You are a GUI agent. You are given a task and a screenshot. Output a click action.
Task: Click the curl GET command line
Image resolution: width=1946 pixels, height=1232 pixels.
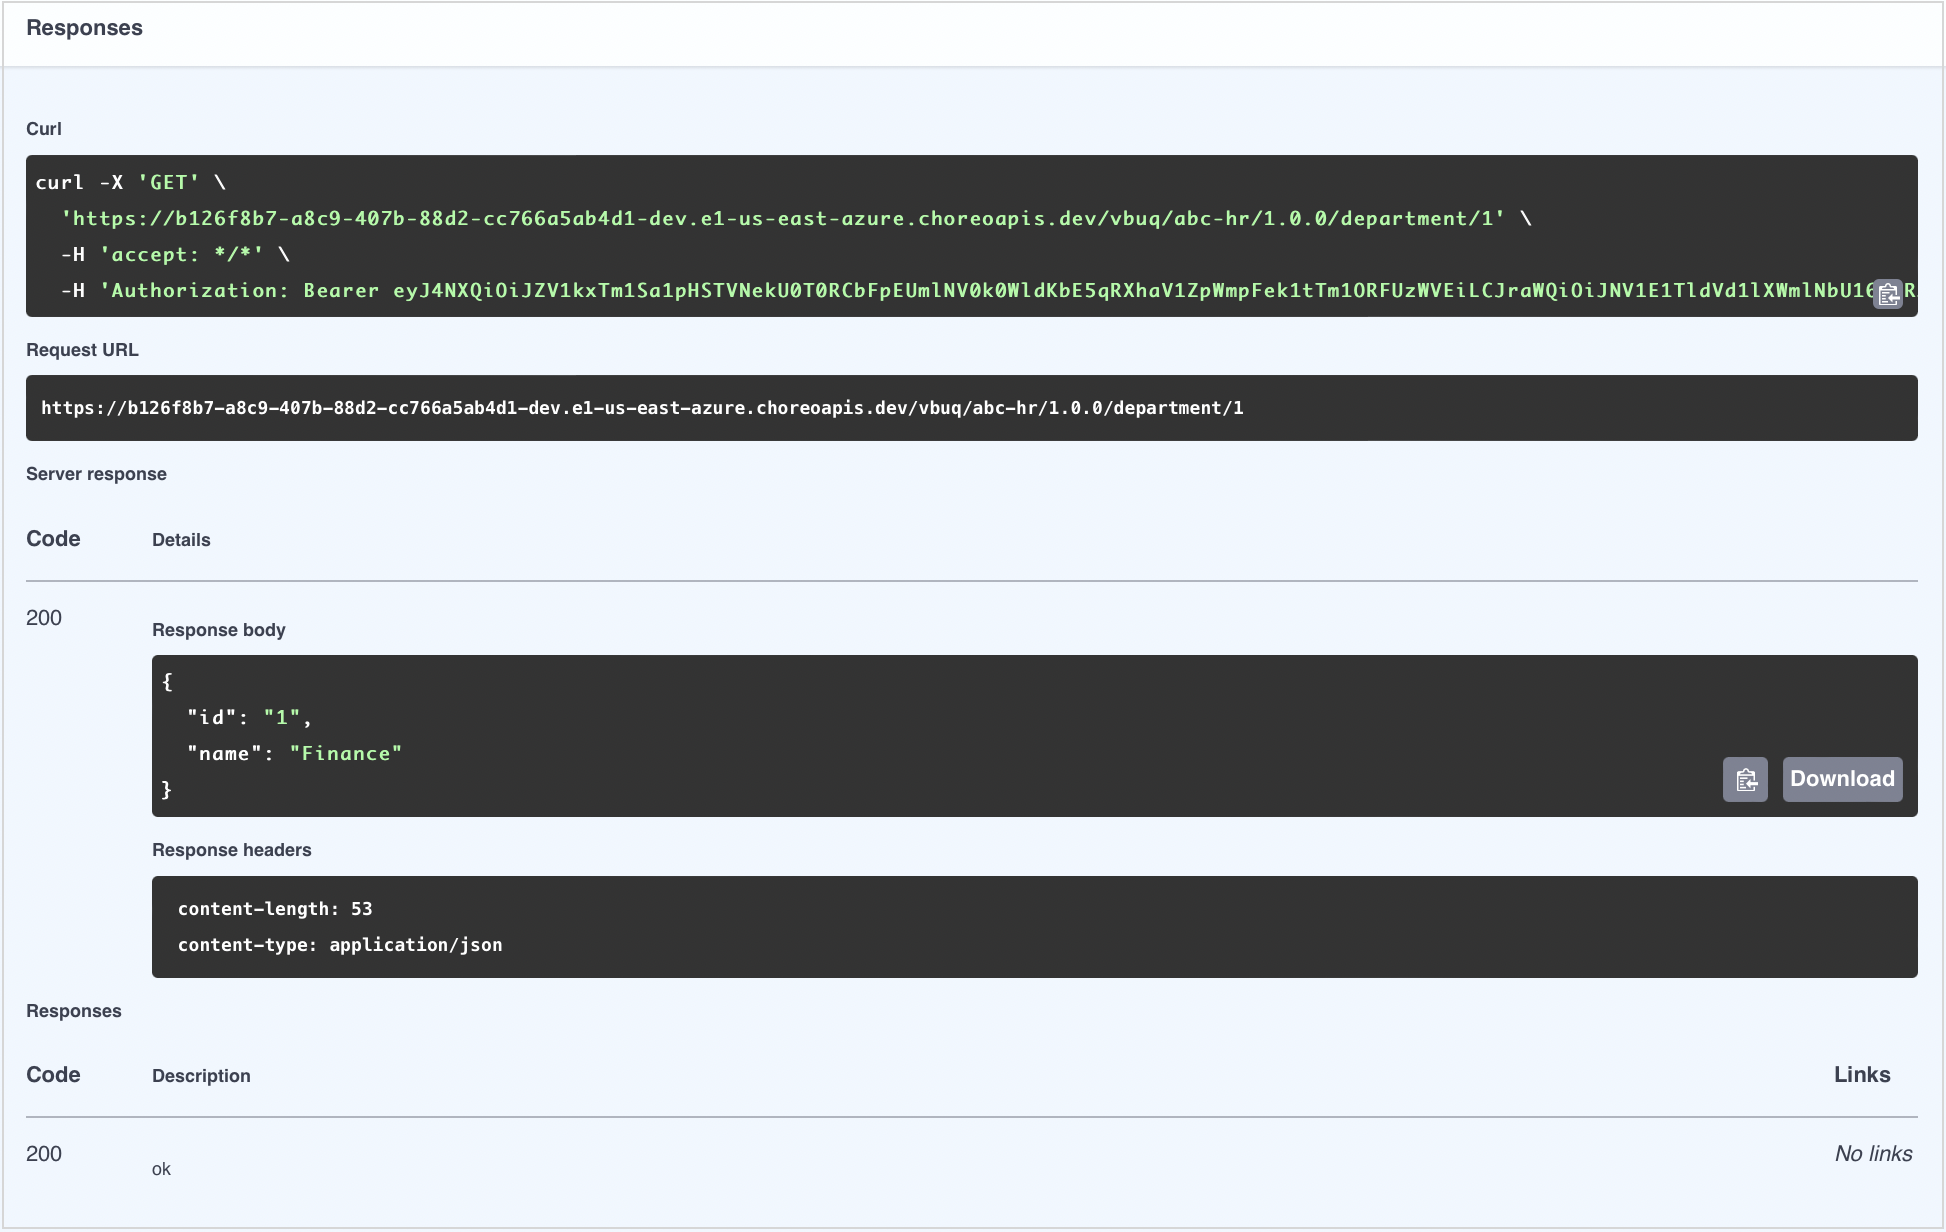pos(130,183)
